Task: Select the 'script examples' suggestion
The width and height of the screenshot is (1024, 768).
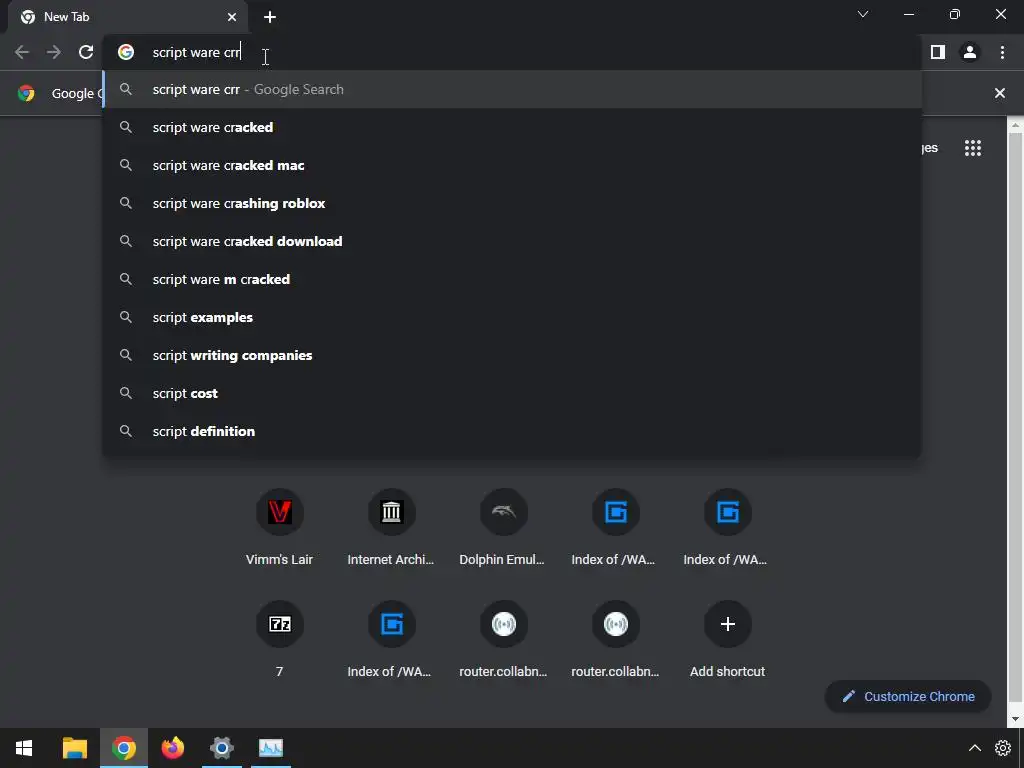Action: (513, 317)
